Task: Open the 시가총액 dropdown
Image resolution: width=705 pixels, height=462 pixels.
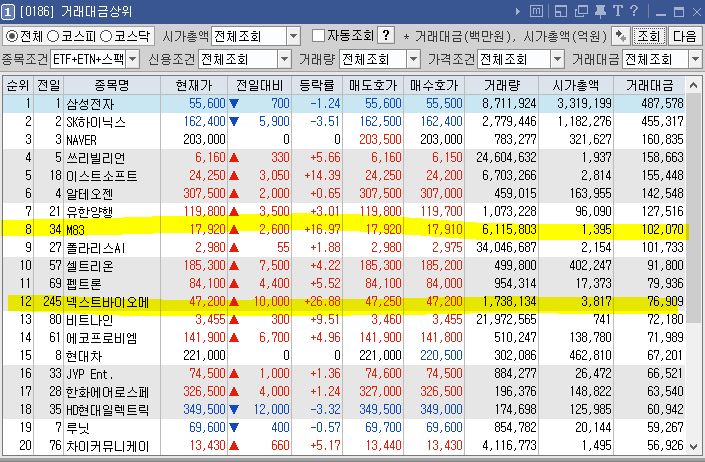Action: pos(294,36)
